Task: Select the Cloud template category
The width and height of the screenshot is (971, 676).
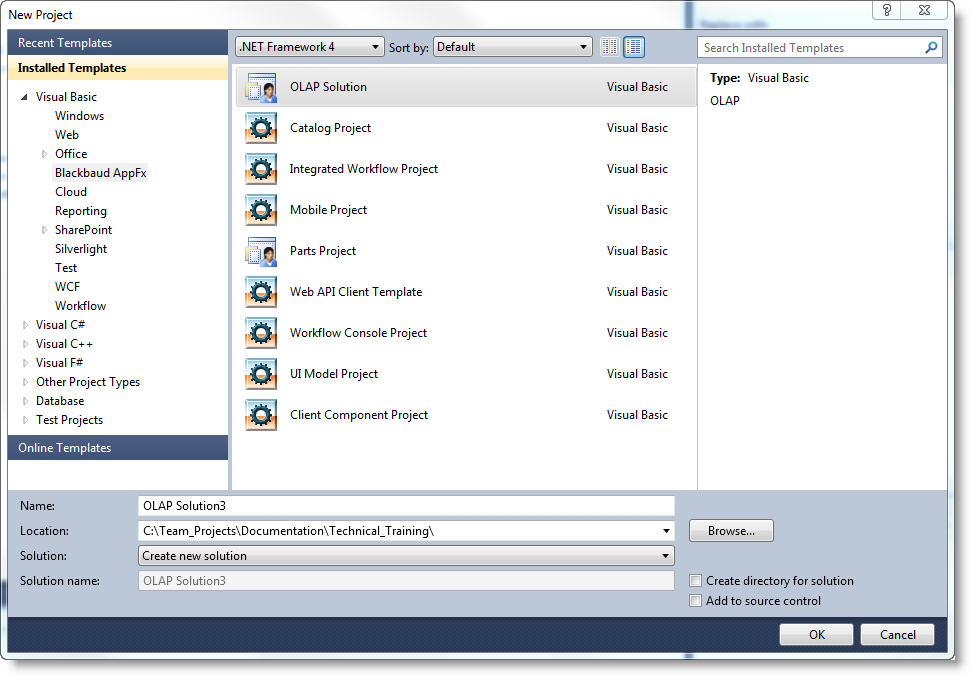Action: point(71,192)
